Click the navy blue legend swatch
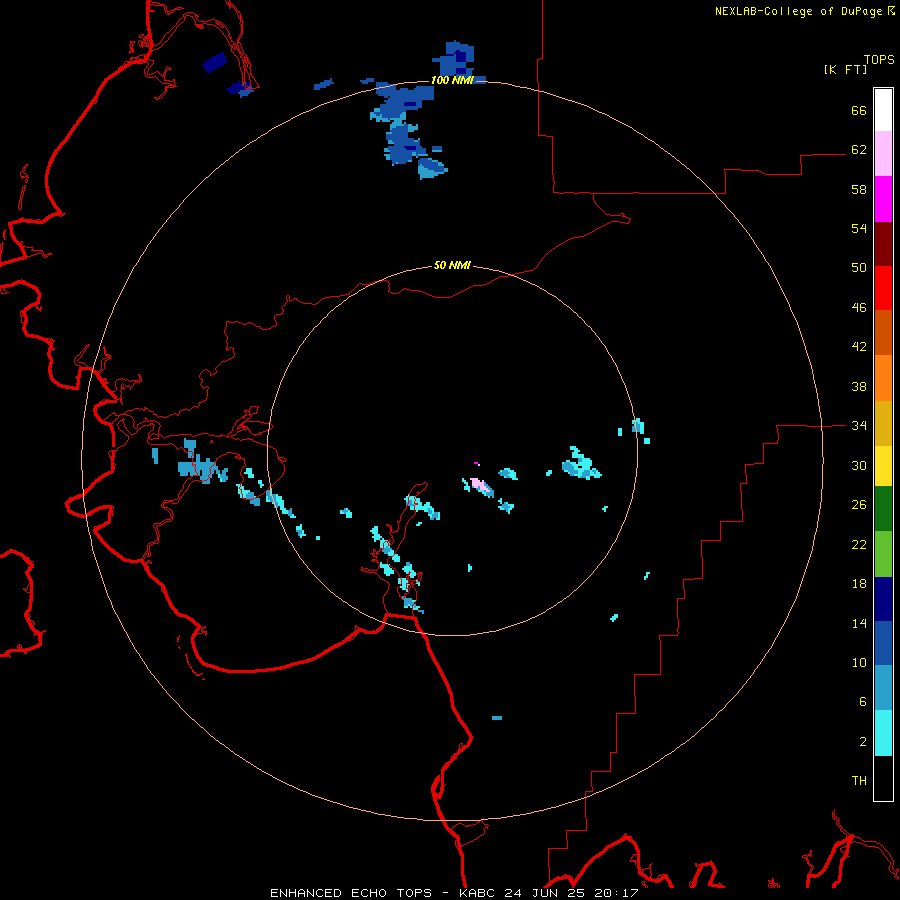The width and height of the screenshot is (900, 900). [883, 599]
